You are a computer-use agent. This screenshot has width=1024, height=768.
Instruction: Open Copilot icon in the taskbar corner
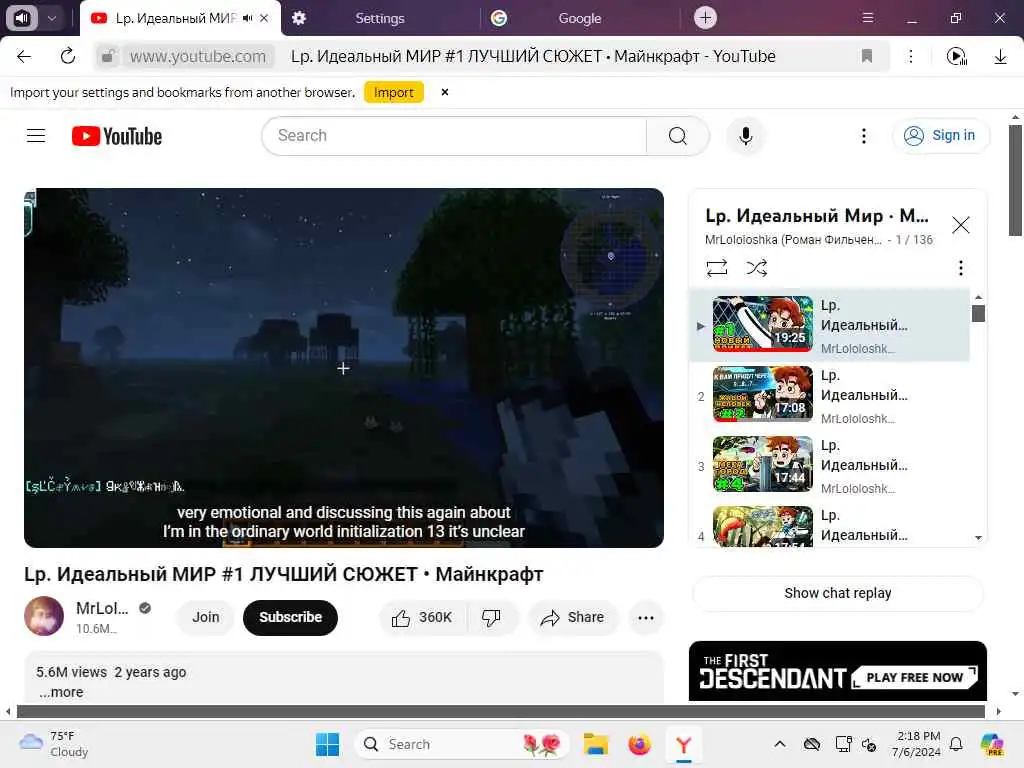(x=992, y=744)
